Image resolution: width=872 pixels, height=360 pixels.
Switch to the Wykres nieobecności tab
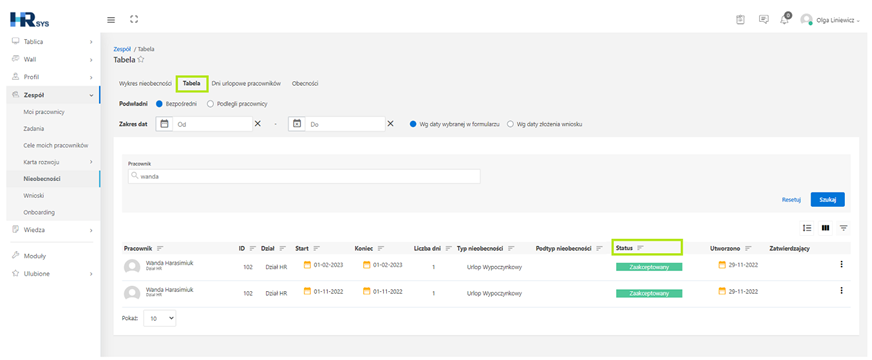pos(145,83)
